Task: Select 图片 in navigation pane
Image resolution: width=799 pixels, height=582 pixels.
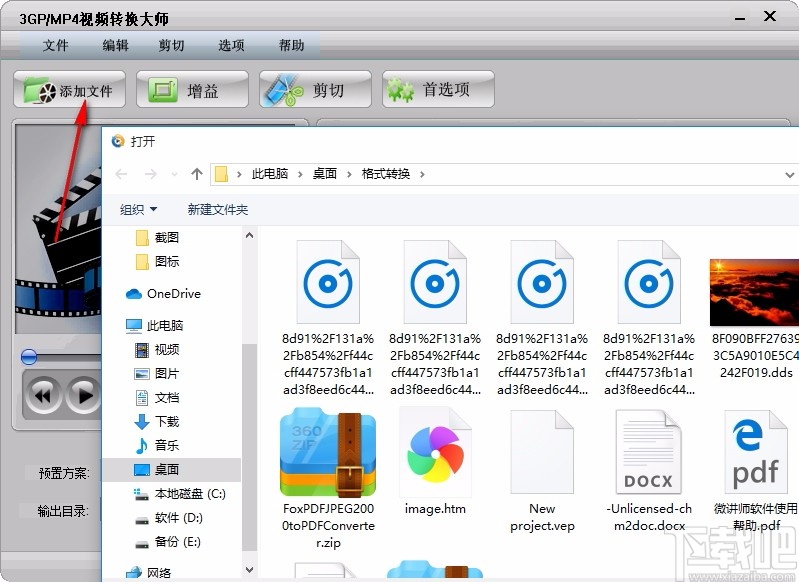Action: [x=157, y=373]
